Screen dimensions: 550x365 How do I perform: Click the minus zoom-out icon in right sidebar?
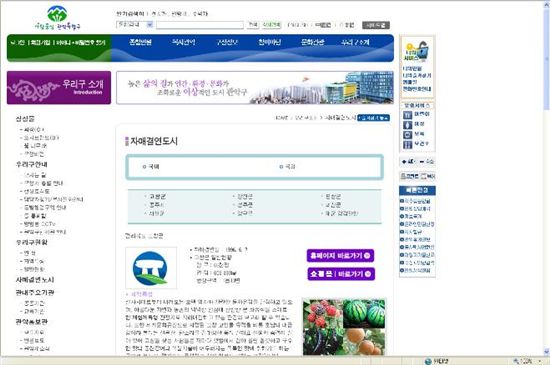tap(422, 162)
